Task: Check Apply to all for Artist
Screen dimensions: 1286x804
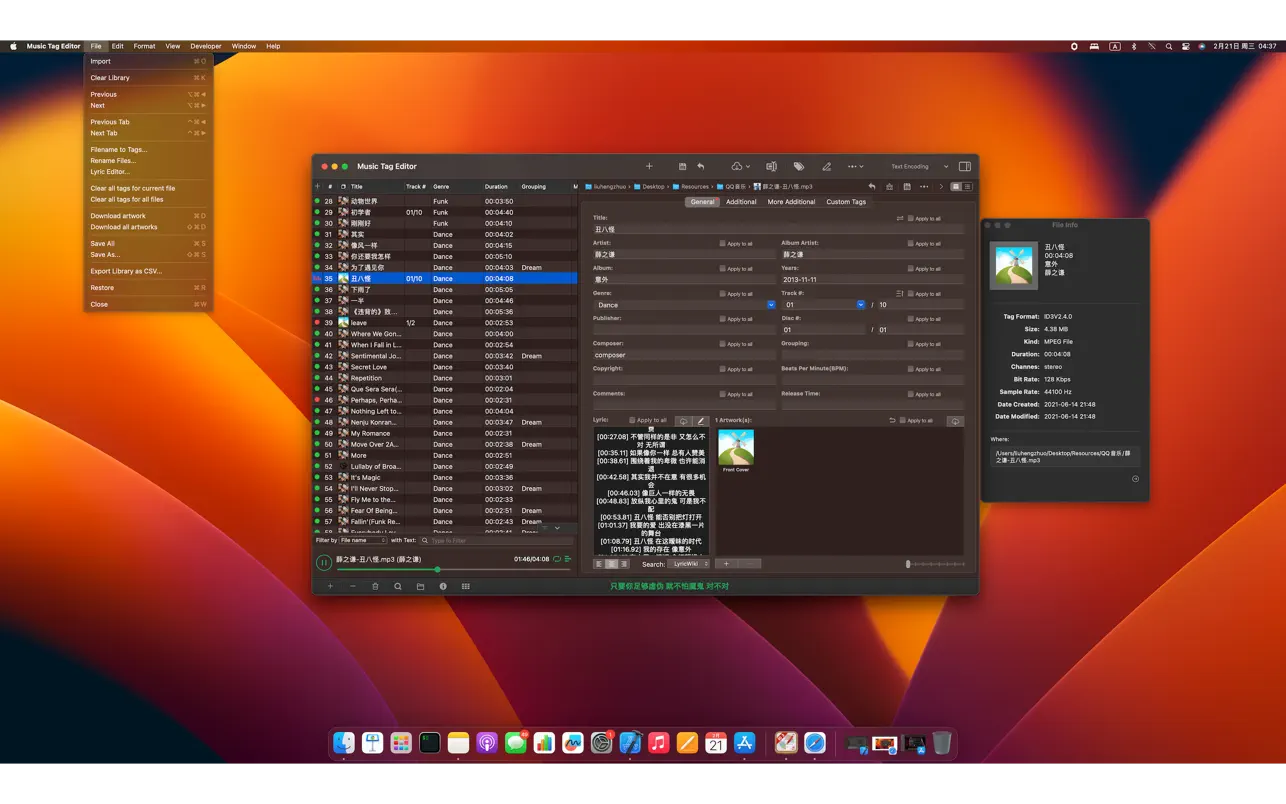Action: (x=723, y=244)
